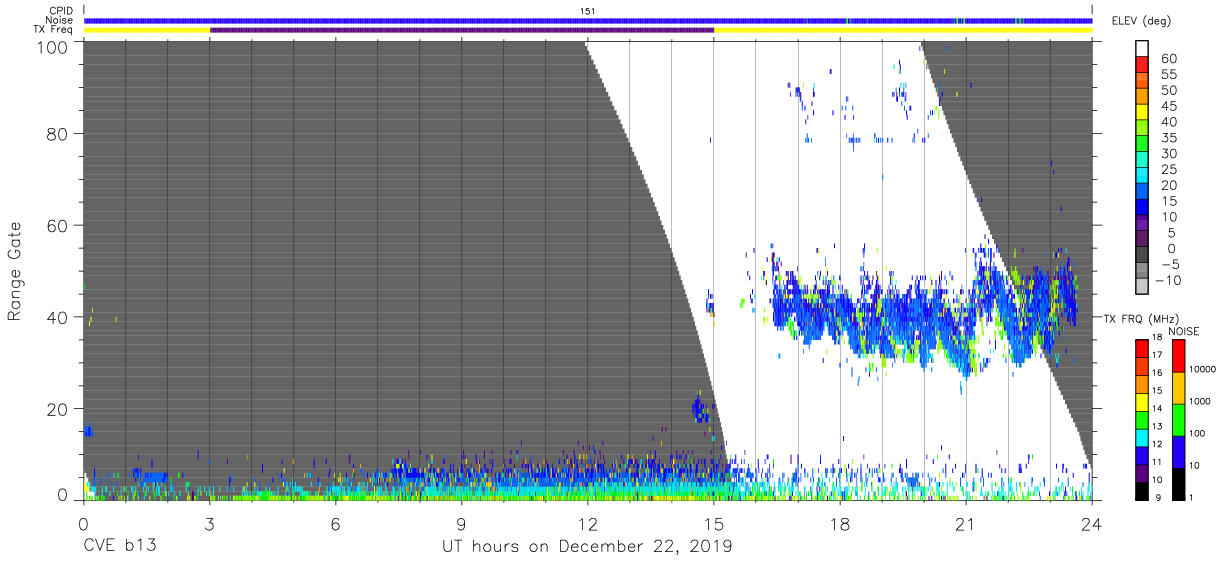Image resolution: width=1228 pixels, height=567 pixels.
Task: Click the orange NOISE swatch between 1000 and 10000
Action: 1178,388
